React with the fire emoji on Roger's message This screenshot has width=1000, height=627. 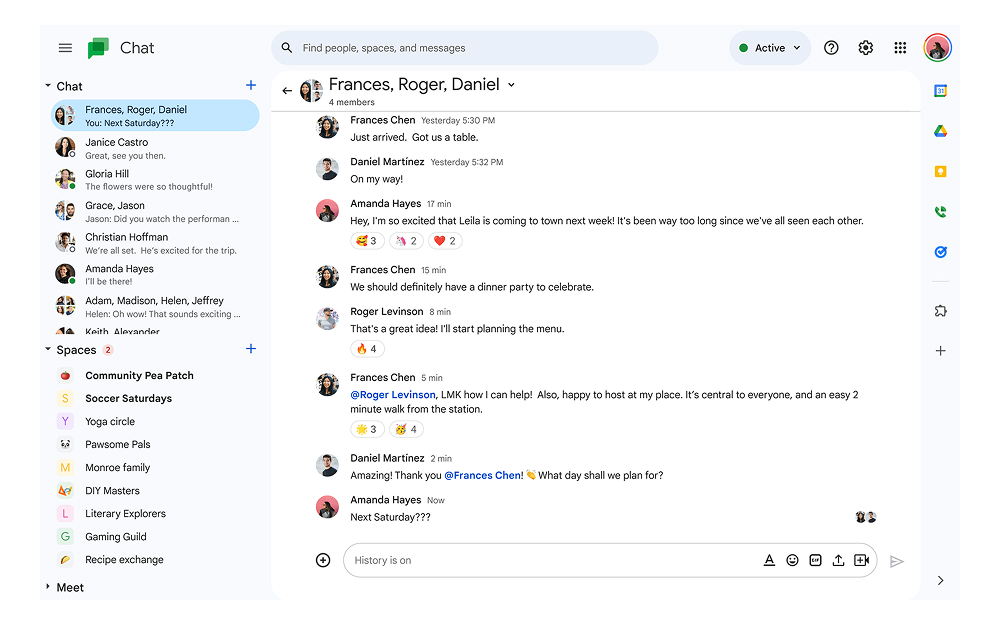coord(367,348)
